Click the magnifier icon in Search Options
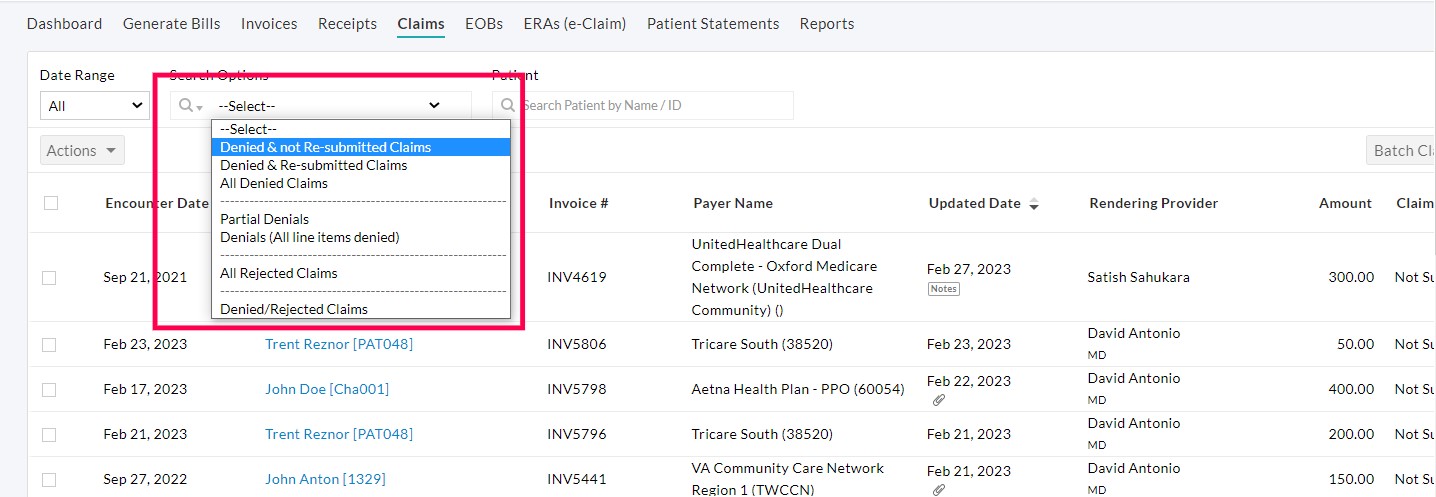 coord(186,105)
